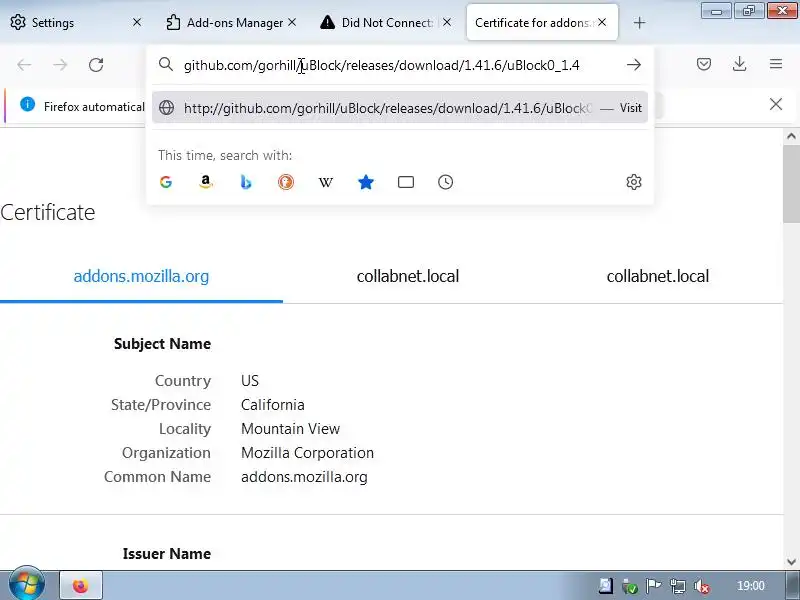Viewport: 800px width, 600px height.
Task: Visit the suggested http://github.com URL result
Action: [x=400, y=108]
